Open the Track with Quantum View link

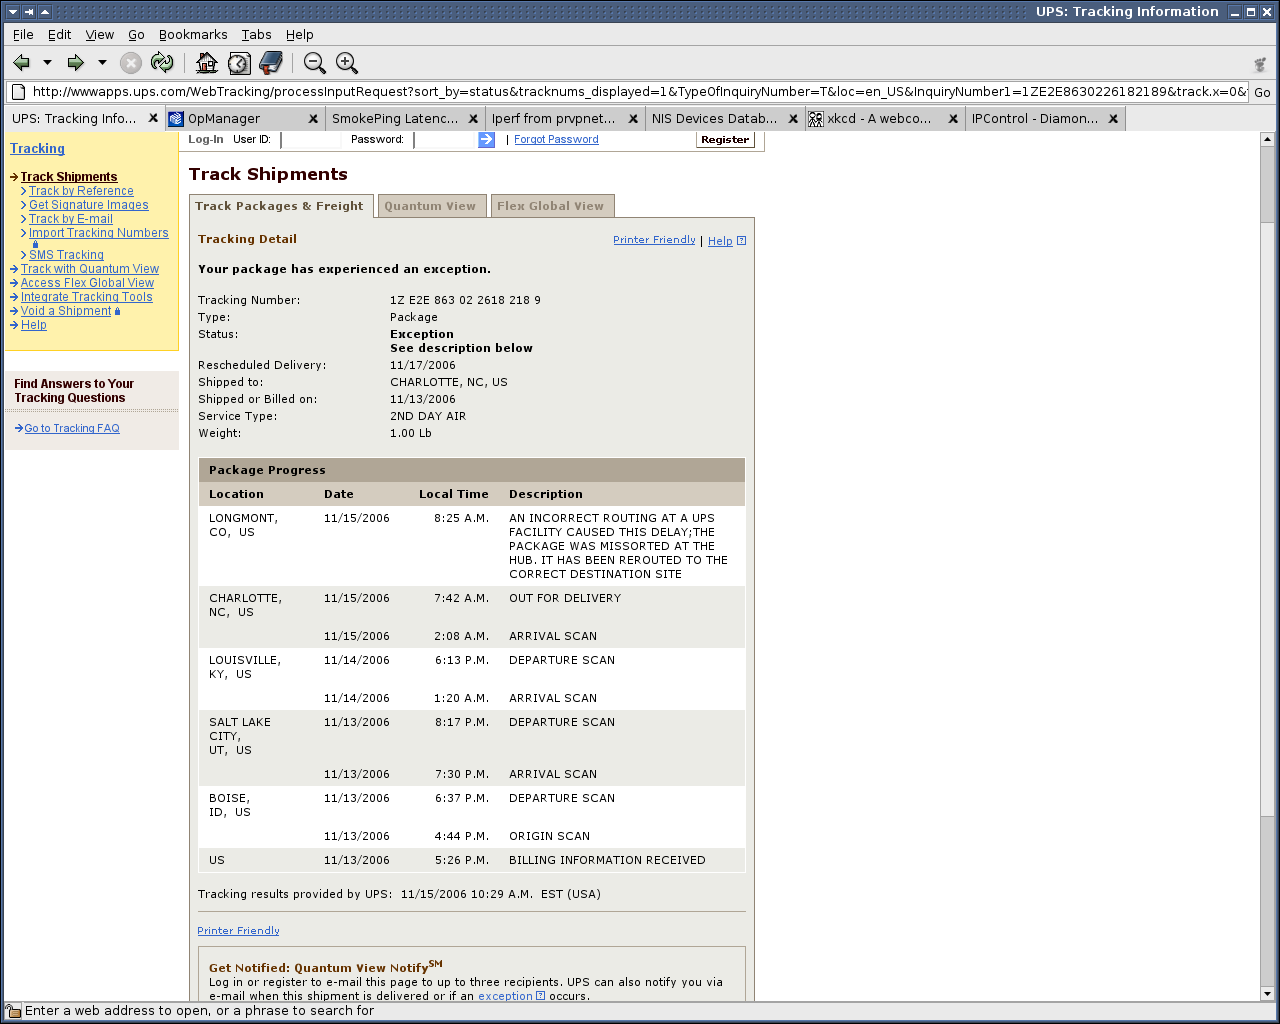coord(90,269)
